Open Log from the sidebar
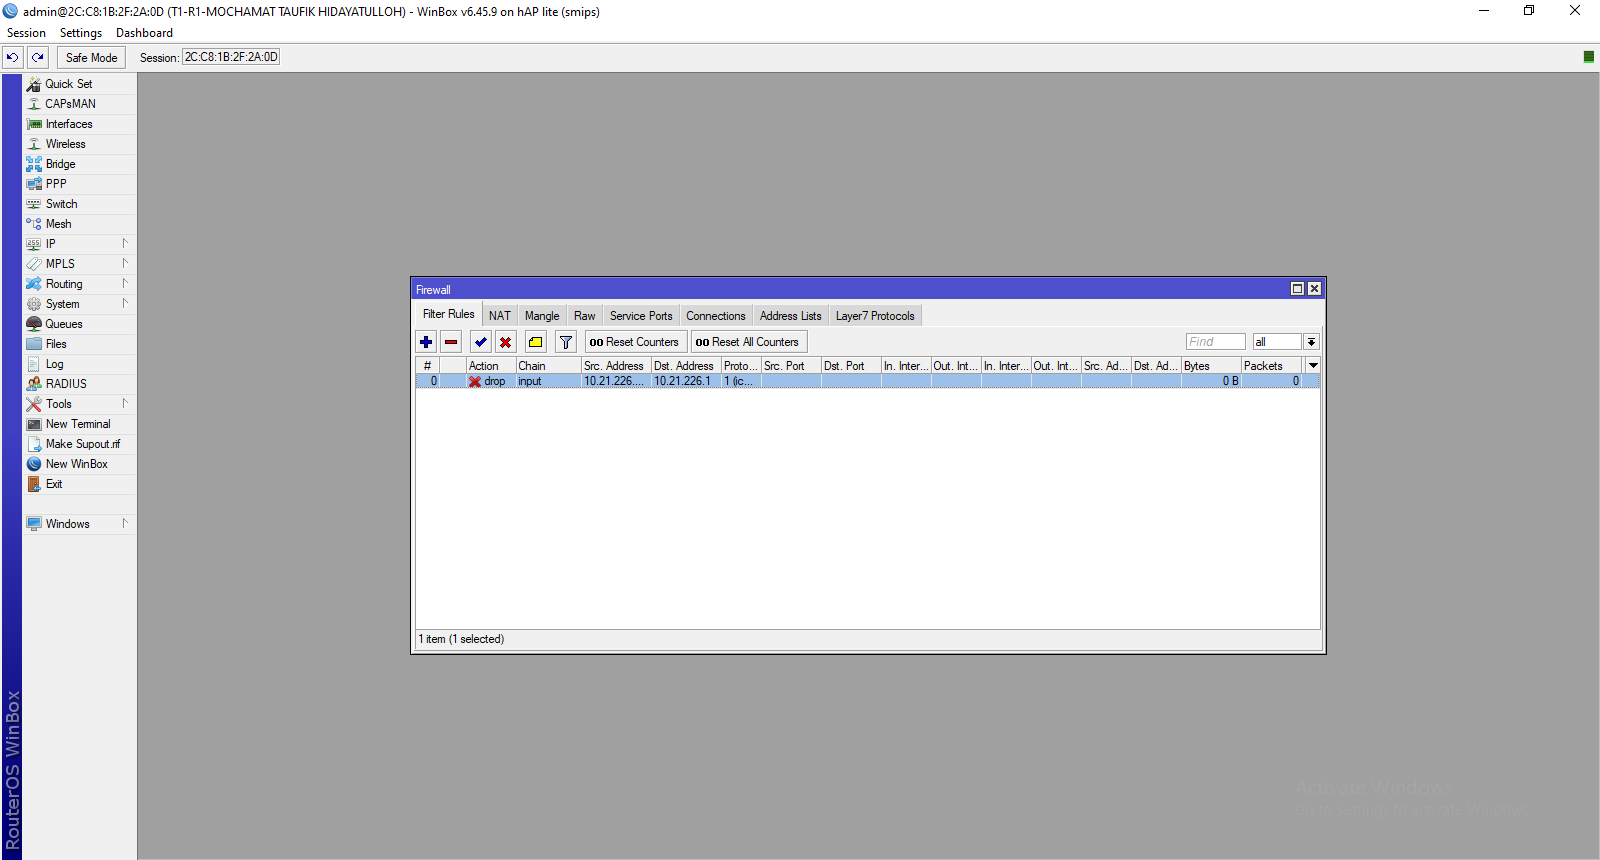 (80, 364)
